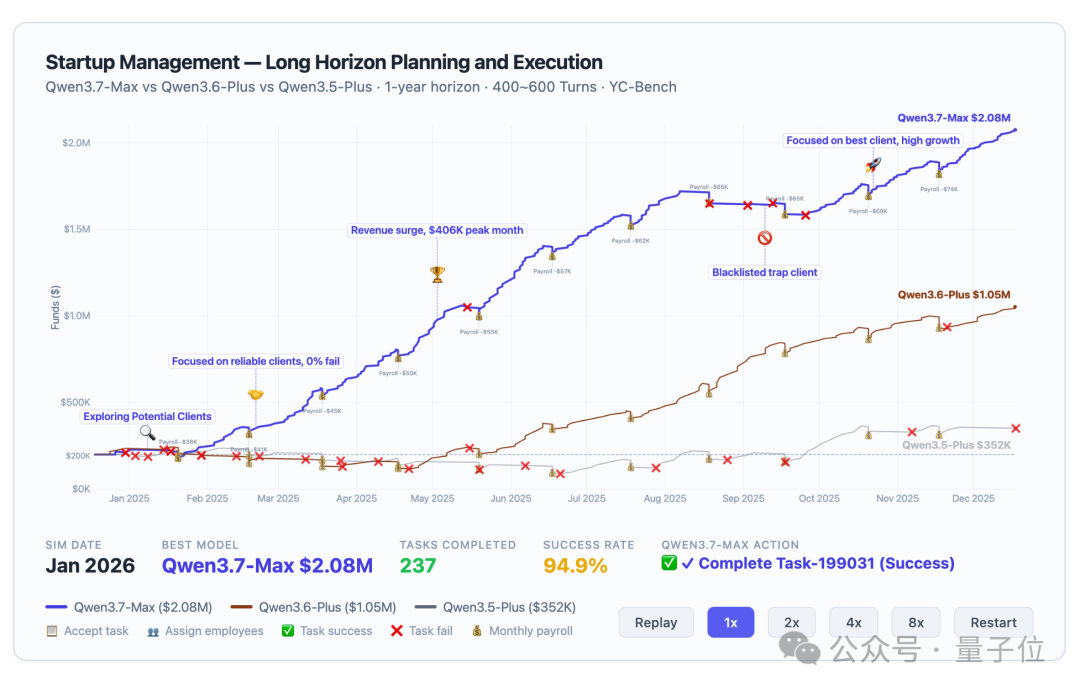Click the Blacklisted trap client annotation
Viewport: 1080px width, 693px height.
(765, 272)
